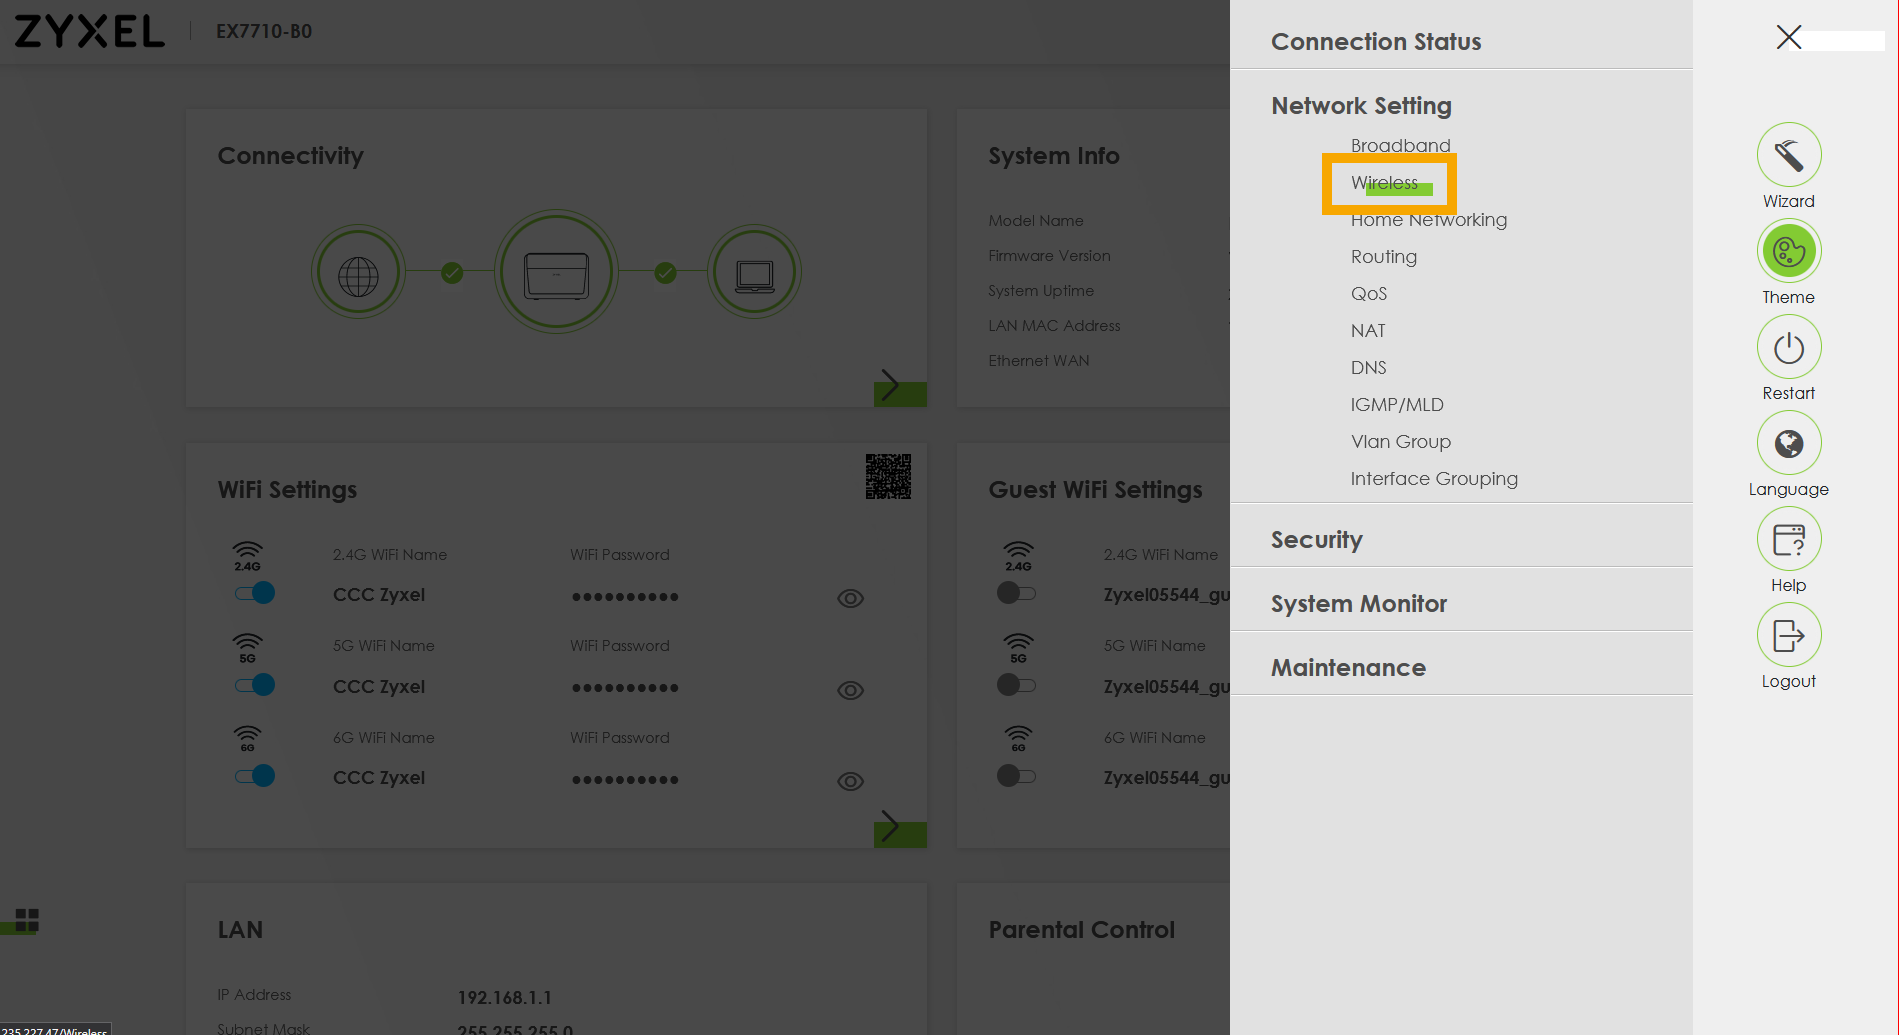Open the Theme palette icon
The width and height of the screenshot is (1899, 1035).
1788,251
